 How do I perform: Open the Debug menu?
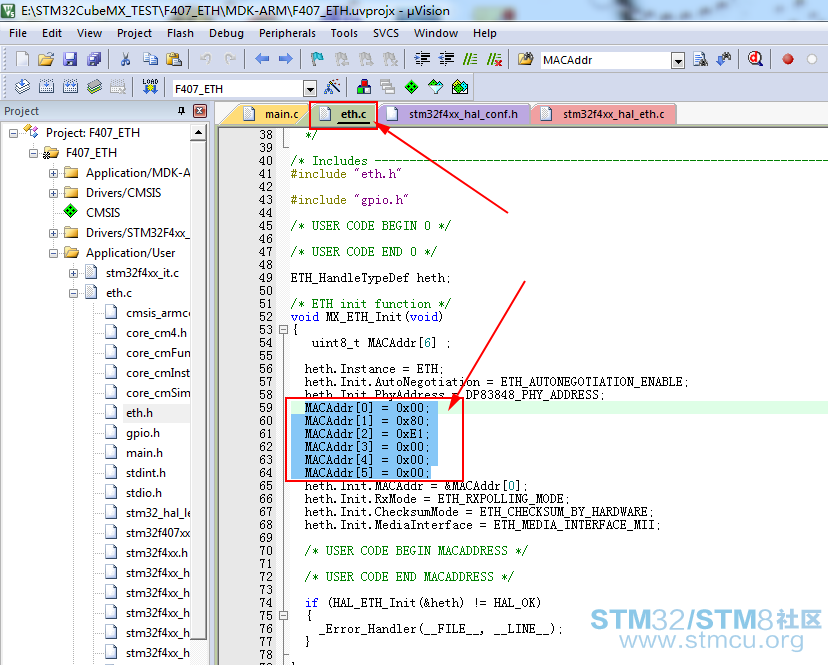point(226,33)
